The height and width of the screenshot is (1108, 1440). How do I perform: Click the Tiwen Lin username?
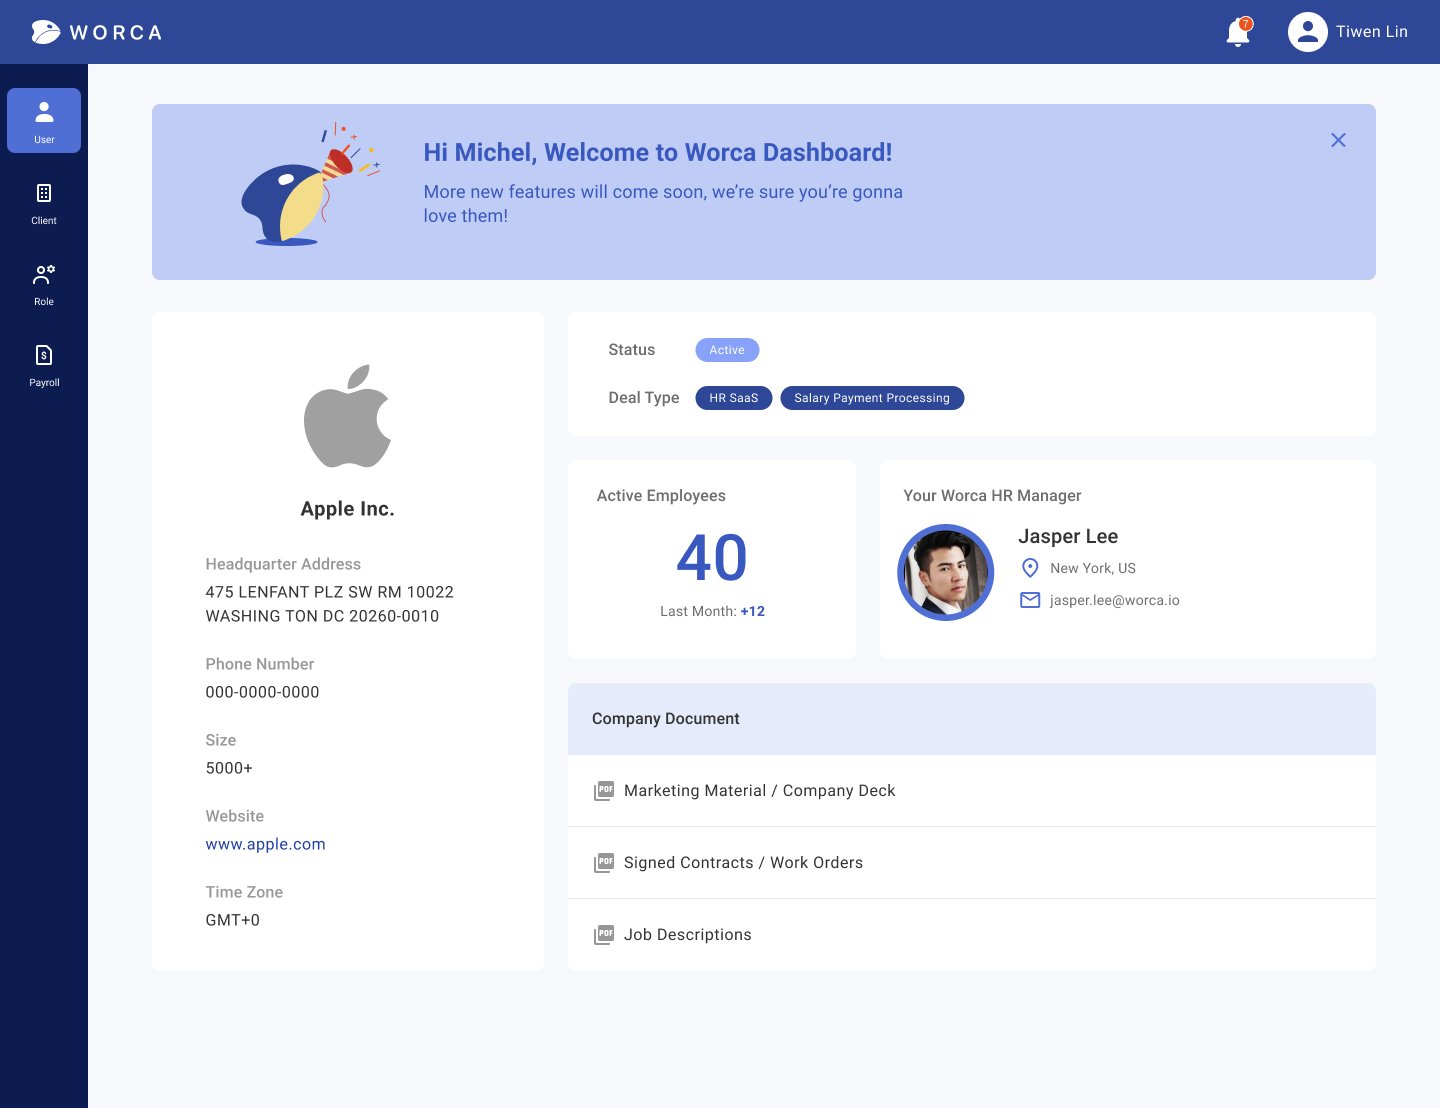click(x=1372, y=32)
